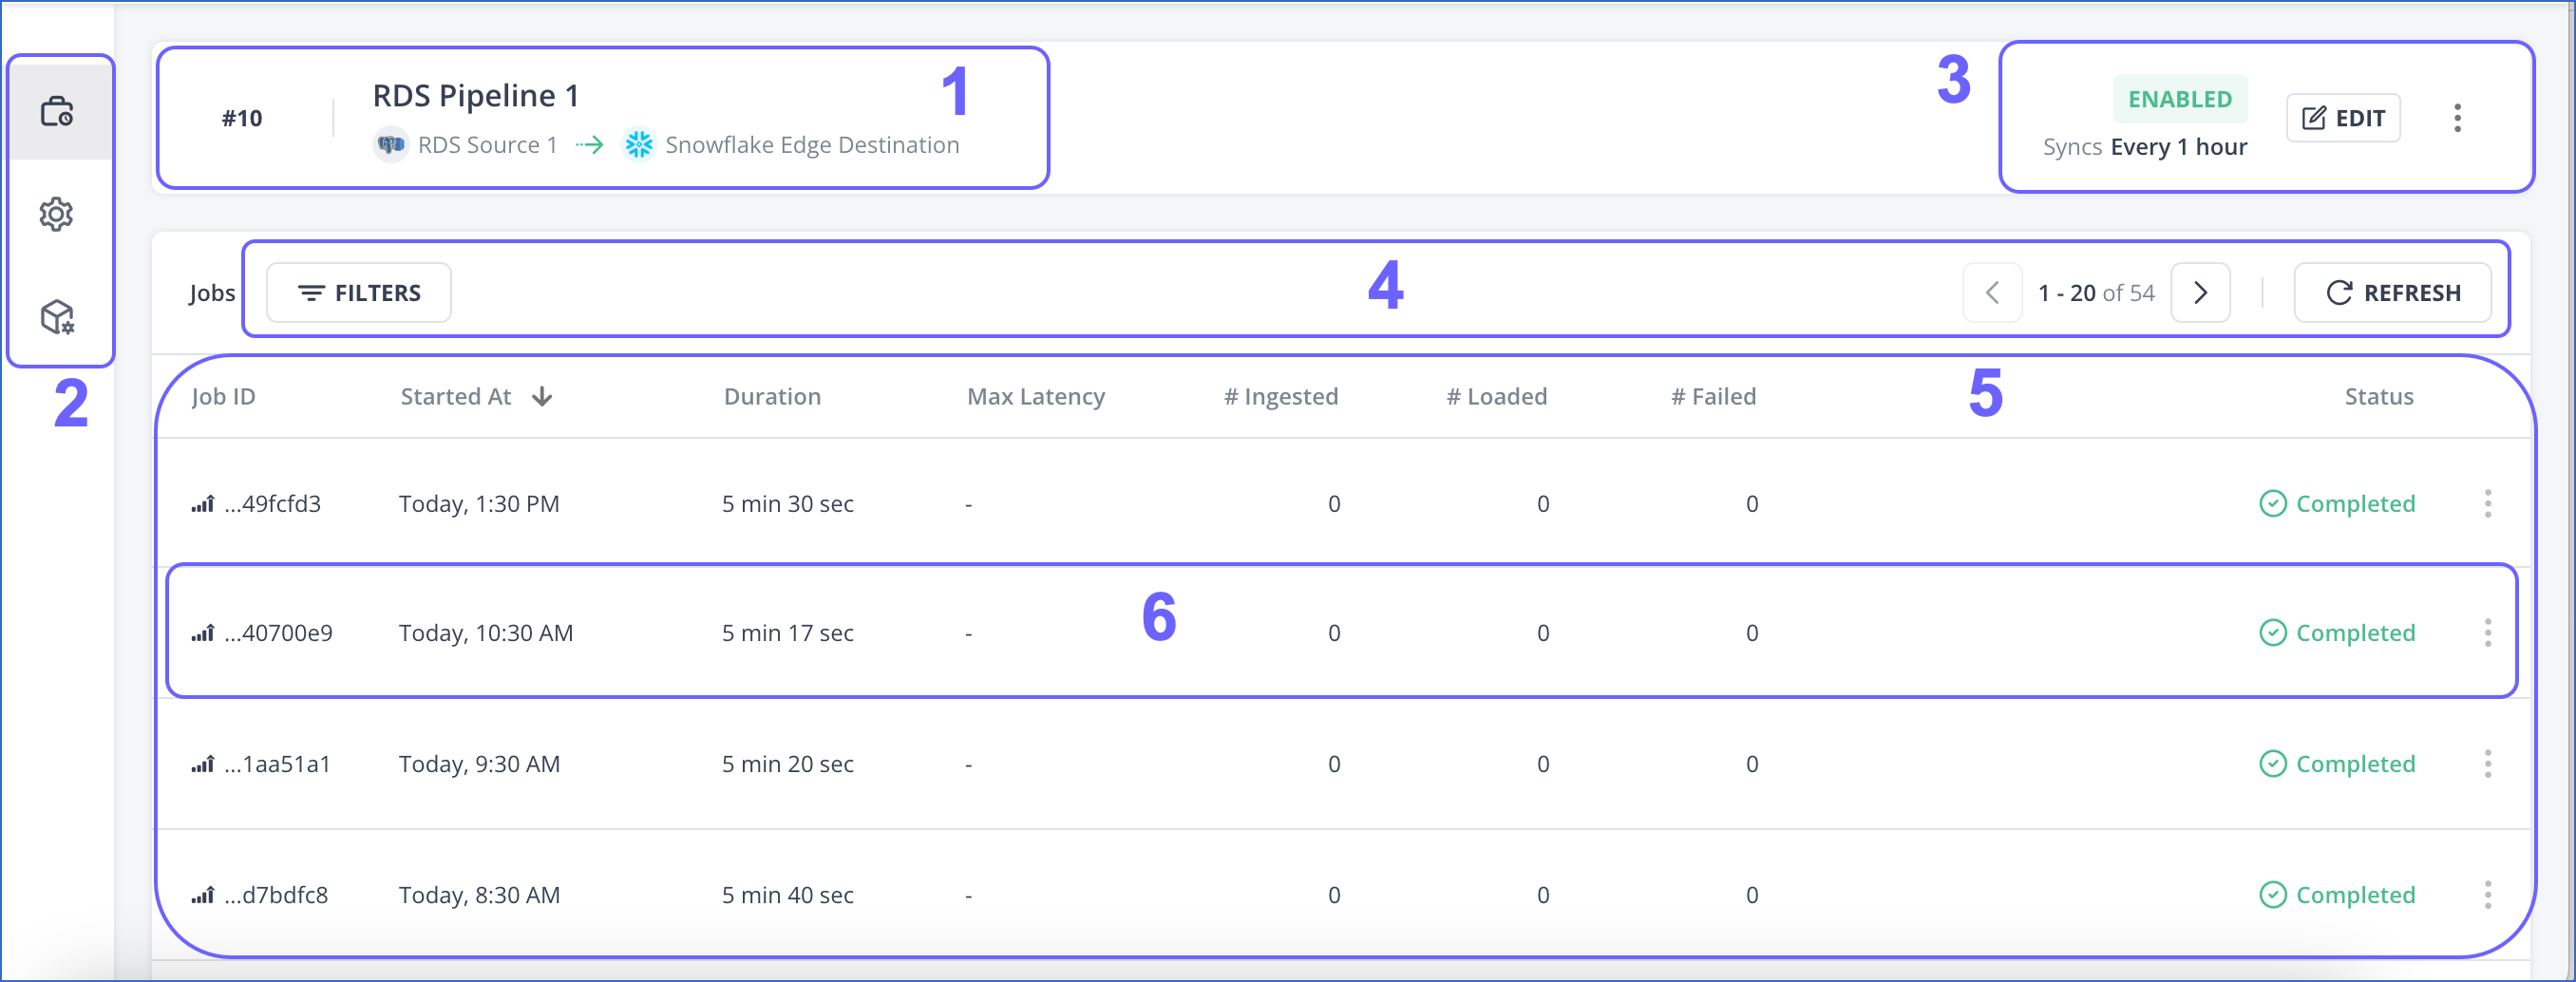Image resolution: width=2576 pixels, height=982 pixels.
Task: Click the ENABLED status badge
Action: [2179, 99]
